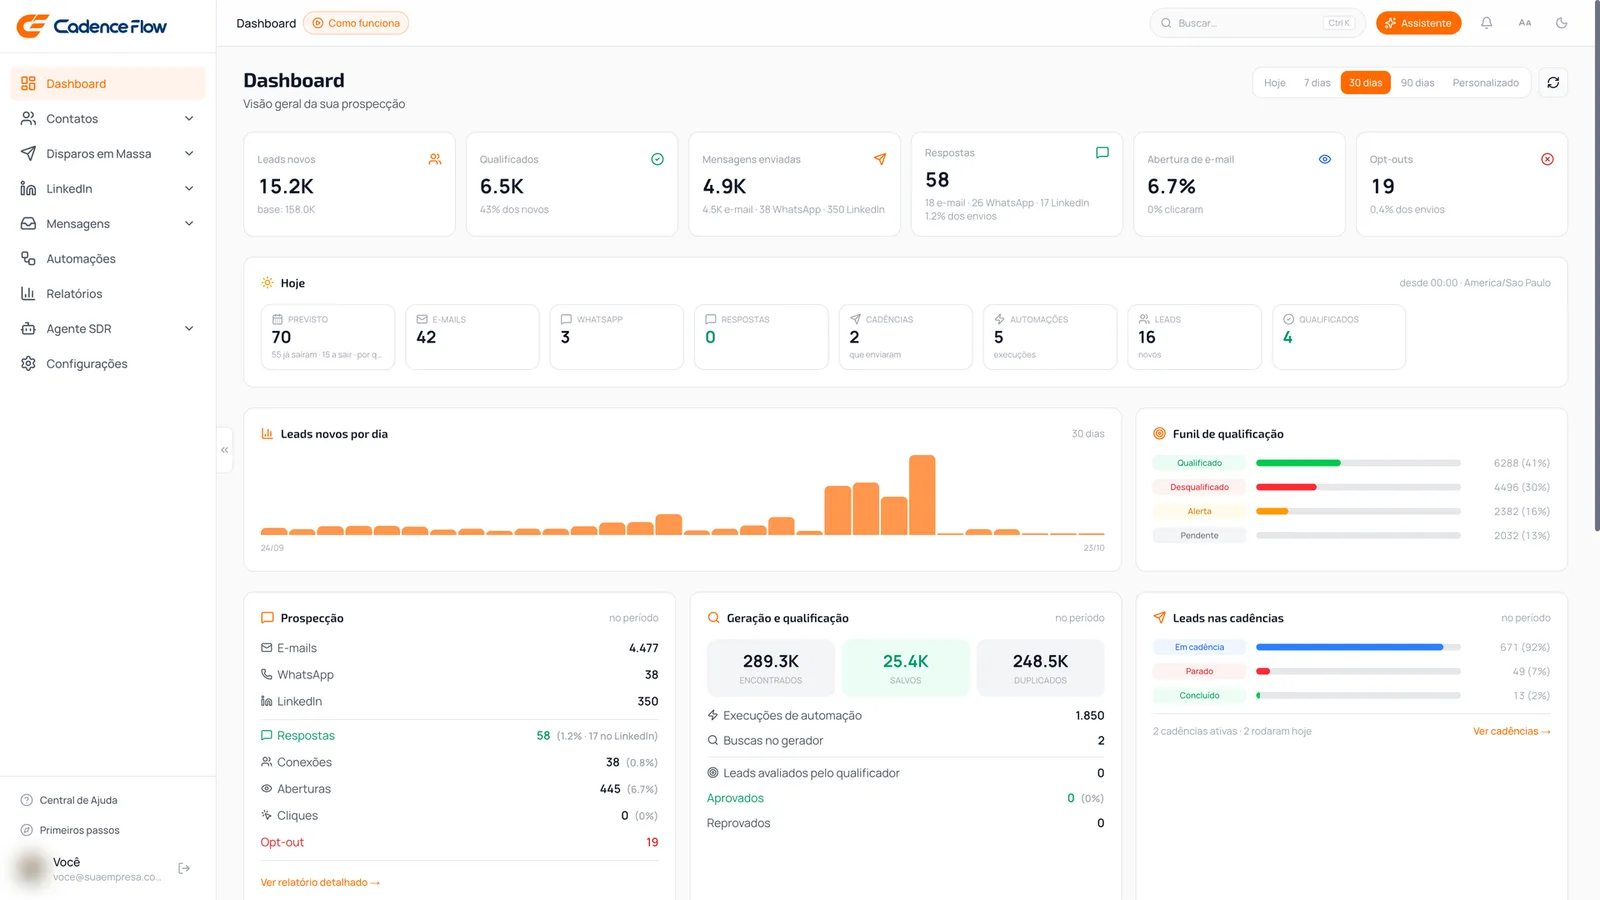Image resolution: width=1600 pixels, height=900 pixels.
Task: Open Ver relatório detalhado link
Action: 320,883
